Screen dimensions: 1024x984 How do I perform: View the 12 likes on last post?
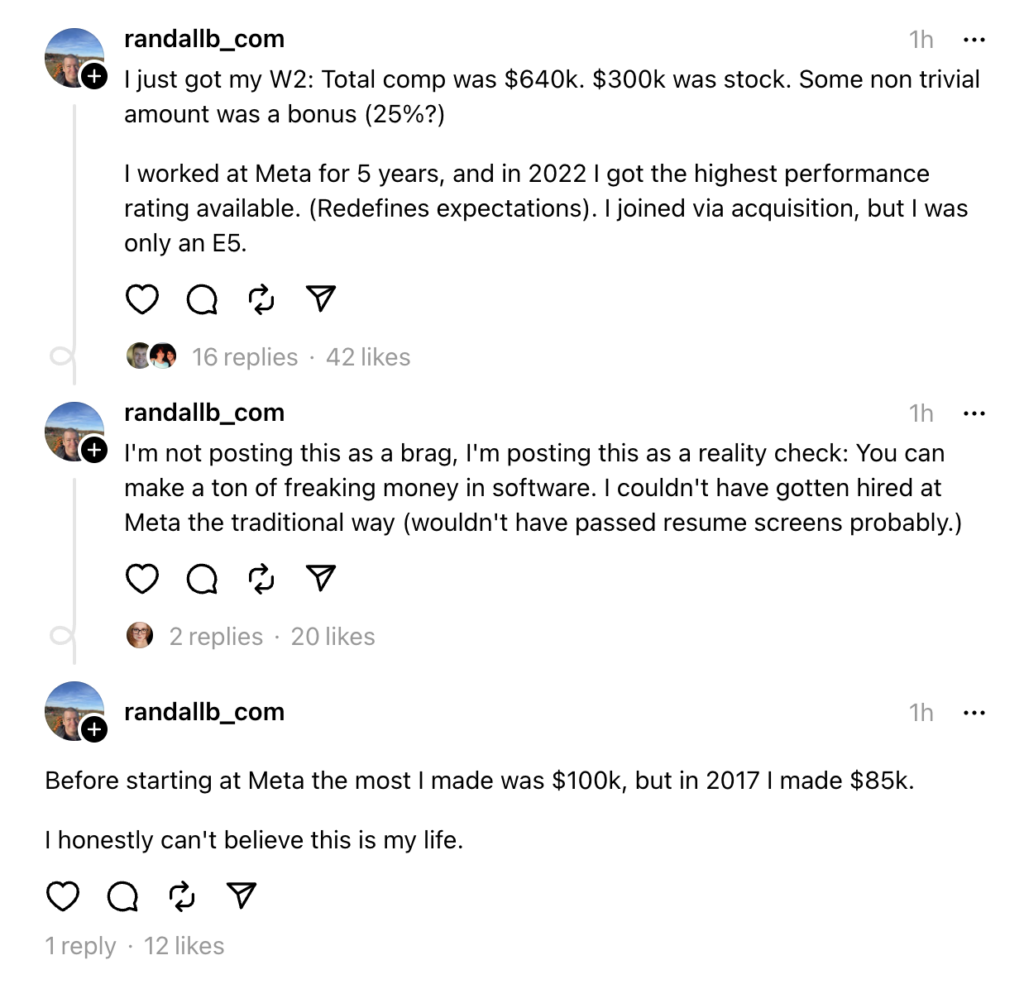click(x=184, y=946)
